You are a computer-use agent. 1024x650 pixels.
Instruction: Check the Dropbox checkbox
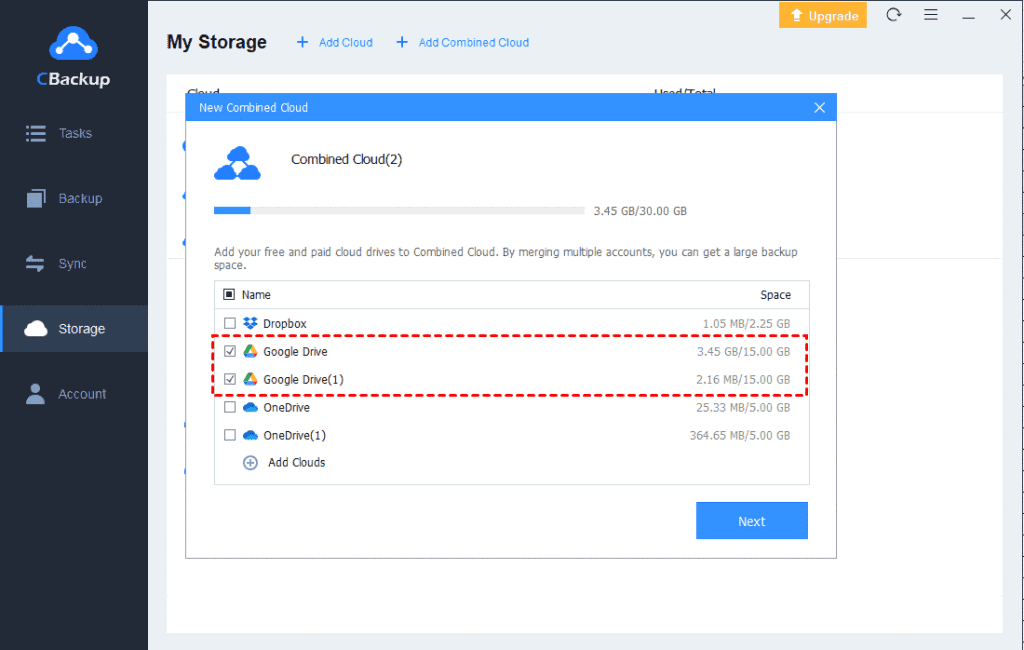pyautogui.click(x=230, y=323)
